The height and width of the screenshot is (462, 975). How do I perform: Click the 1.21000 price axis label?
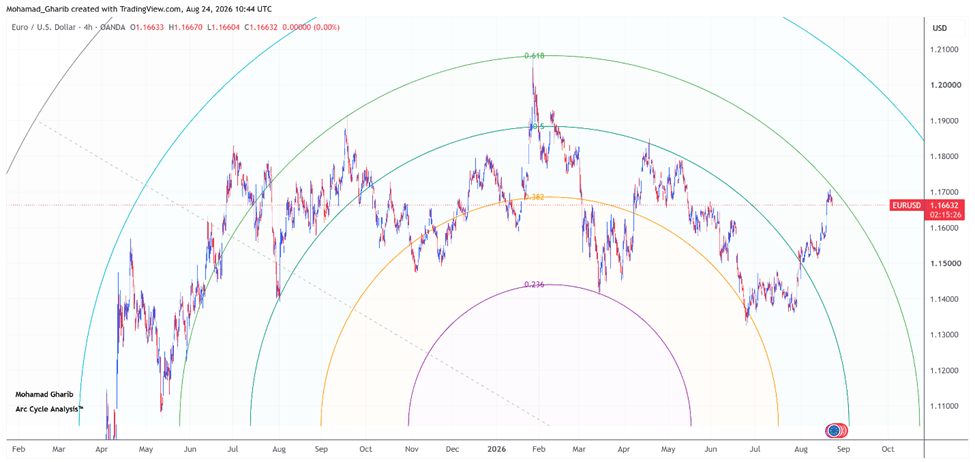point(944,49)
